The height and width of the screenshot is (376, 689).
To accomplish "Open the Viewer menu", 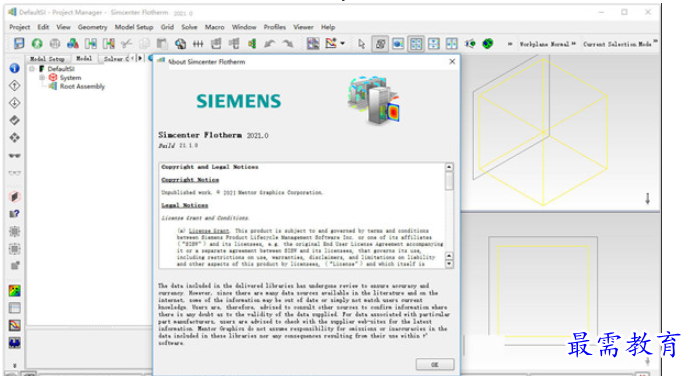I will click(x=303, y=27).
